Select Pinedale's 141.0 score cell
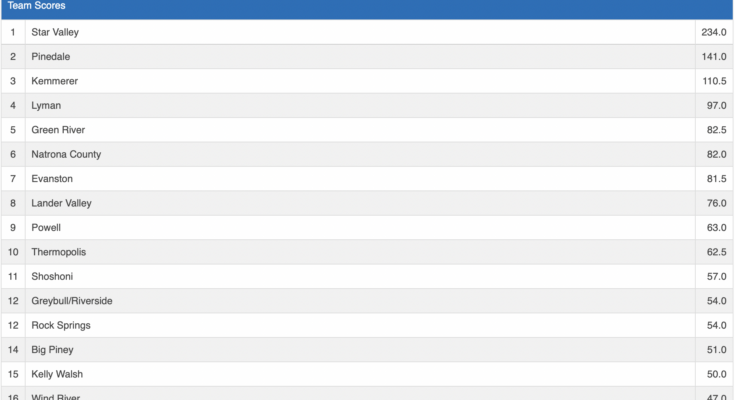The width and height of the screenshot is (735, 400). pyautogui.click(x=713, y=57)
